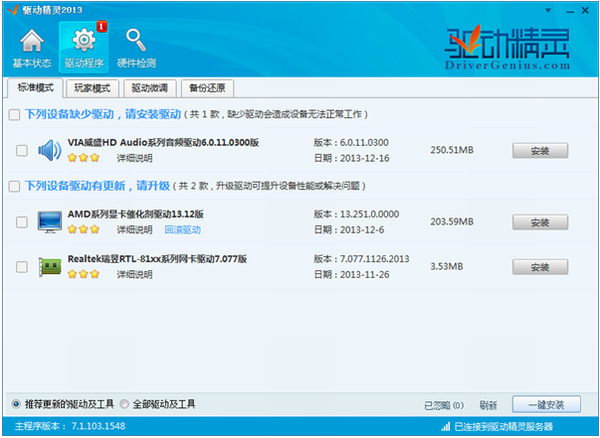Click the monitor icon for AMD driver
Viewport: 600px width, 438px height.
click(x=50, y=222)
